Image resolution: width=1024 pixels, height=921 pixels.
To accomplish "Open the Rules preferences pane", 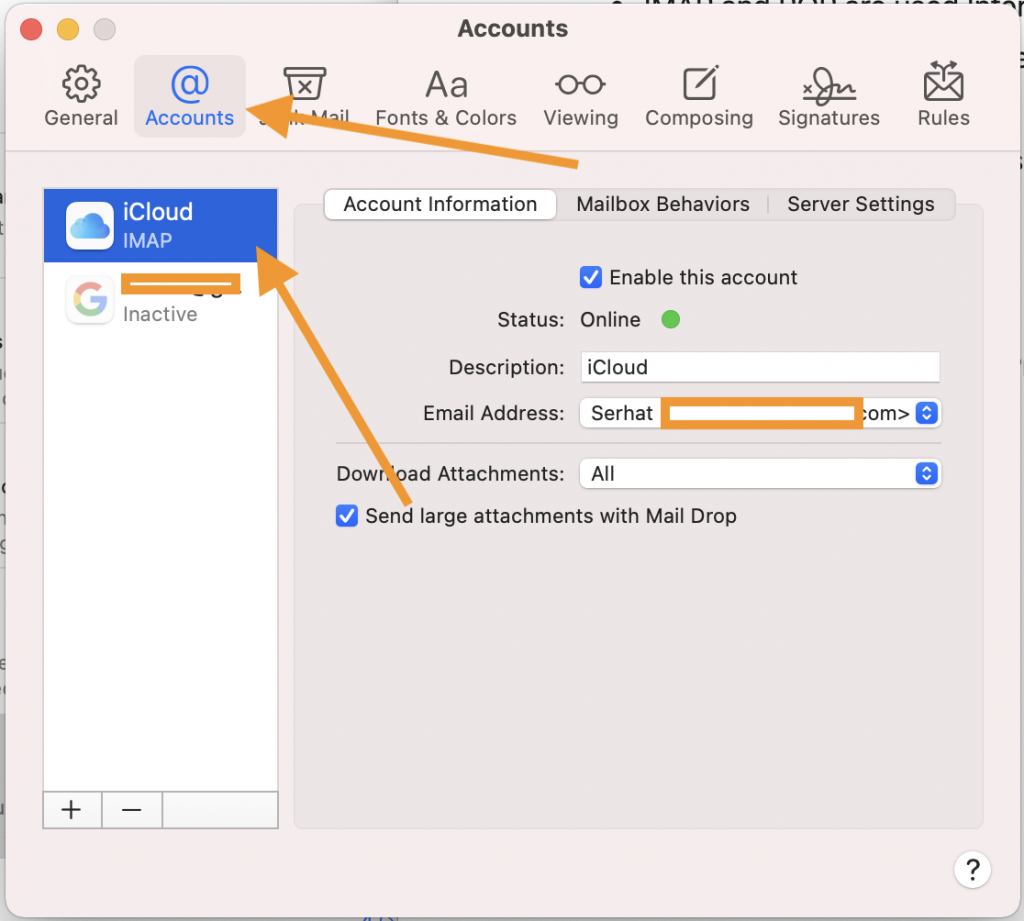I will click(x=943, y=96).
